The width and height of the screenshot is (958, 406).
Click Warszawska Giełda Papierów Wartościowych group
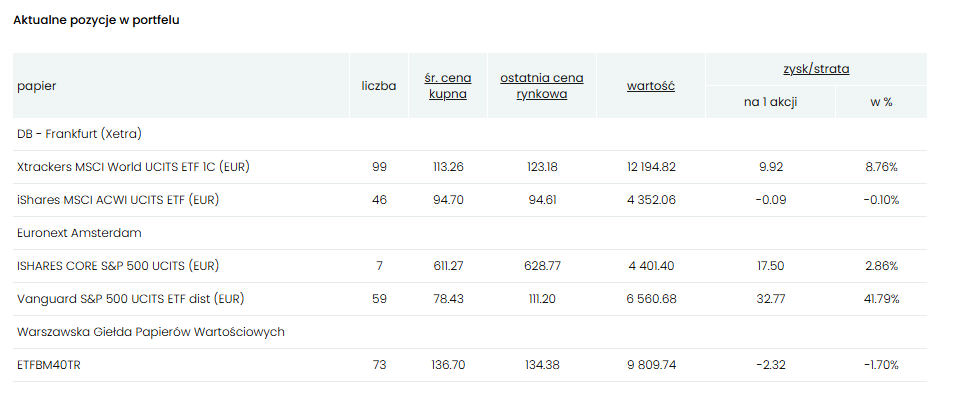[151, 332]
